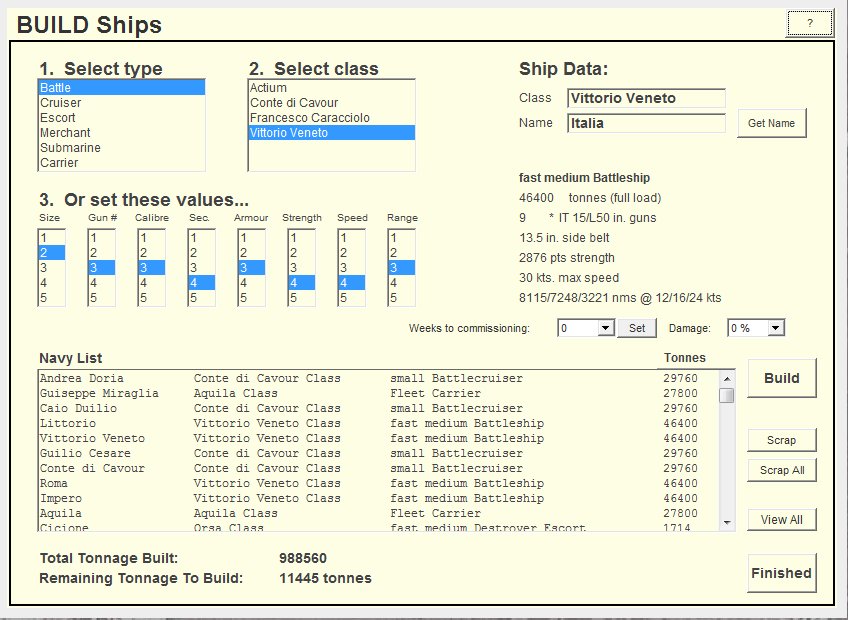
Task: Edit the ship Name input field
Action: click(x=646, y=123)
